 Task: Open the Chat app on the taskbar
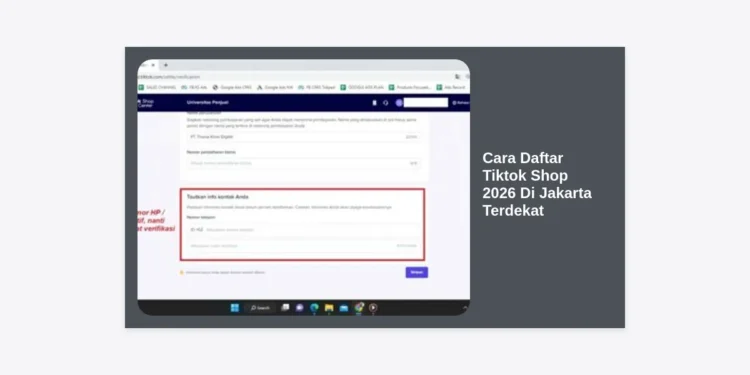[x=299, y=308]
